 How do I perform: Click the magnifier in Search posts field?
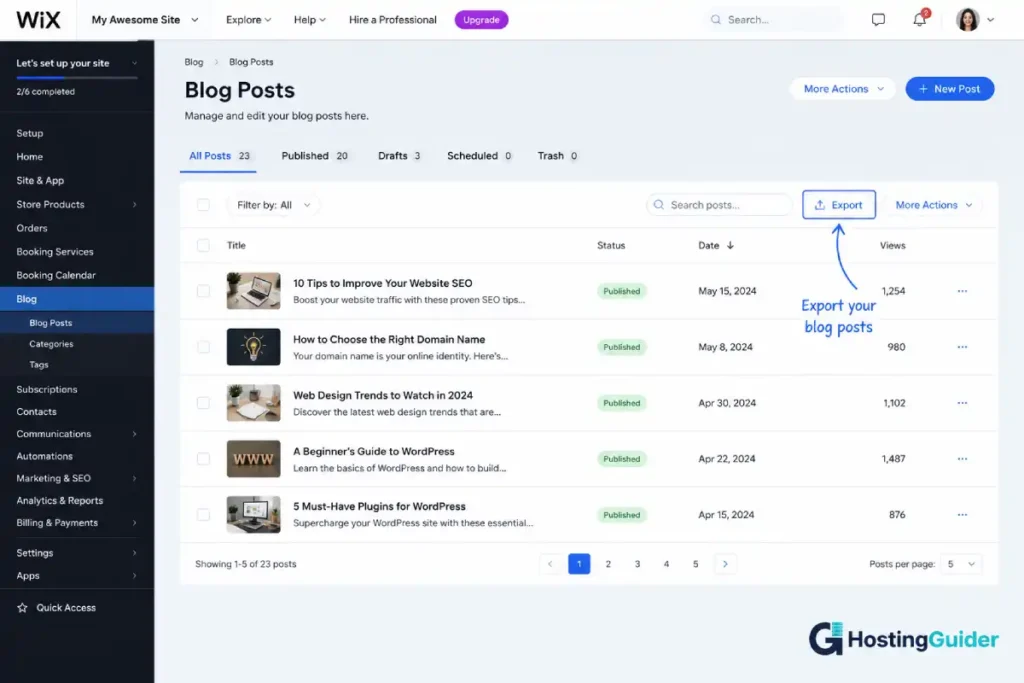tap(659, 204)
